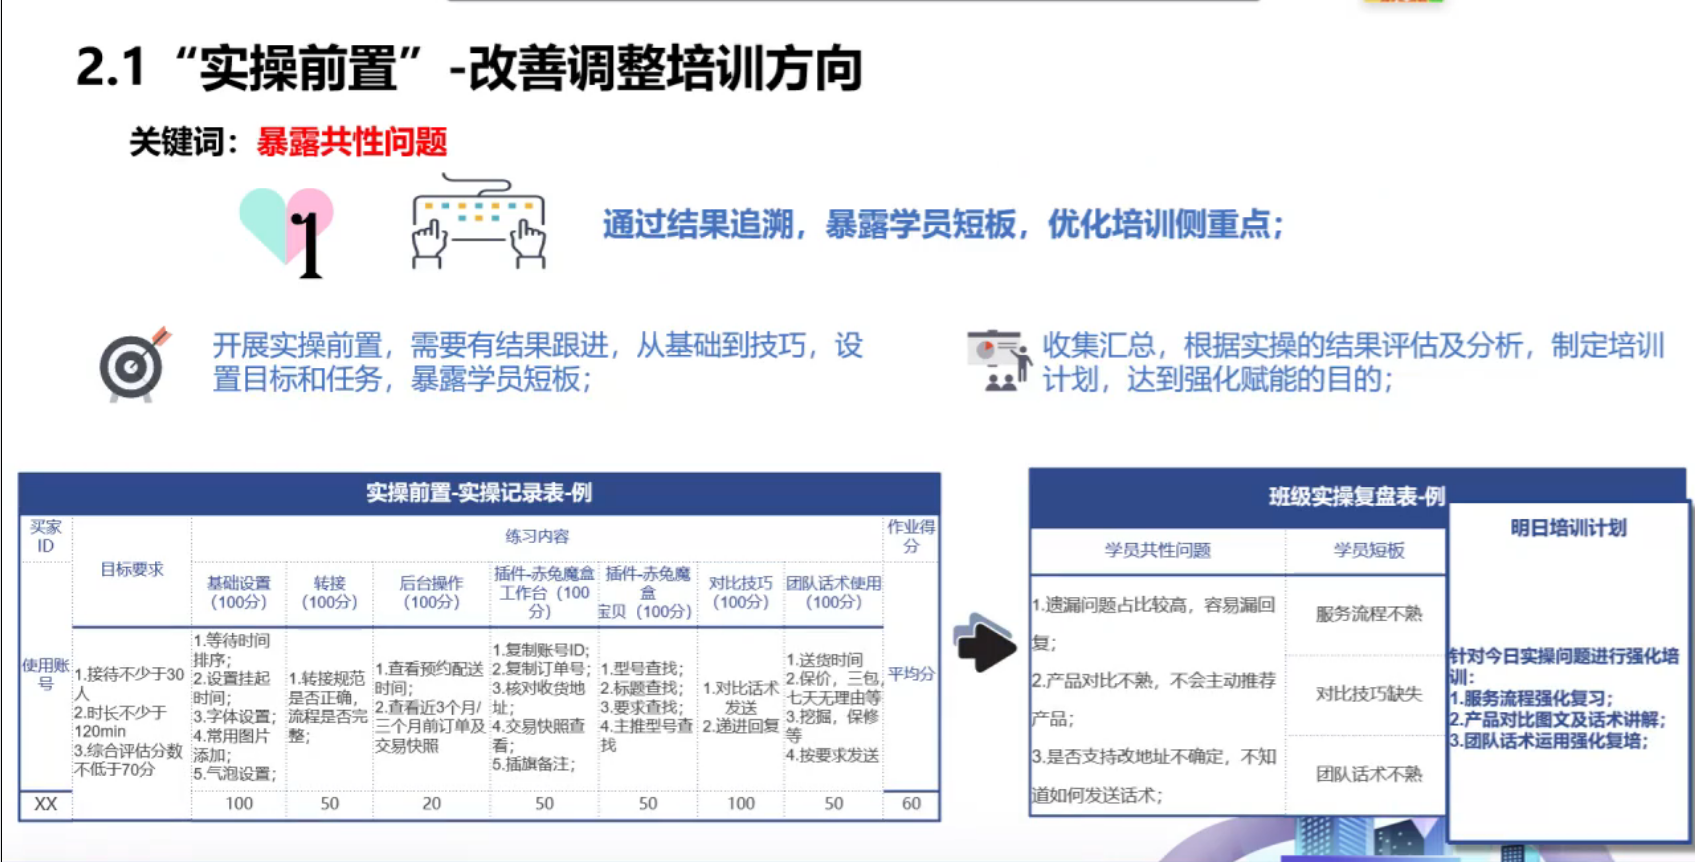
Task: Click the score 100 under 基础设置
Action: click(x=239, y=804)
